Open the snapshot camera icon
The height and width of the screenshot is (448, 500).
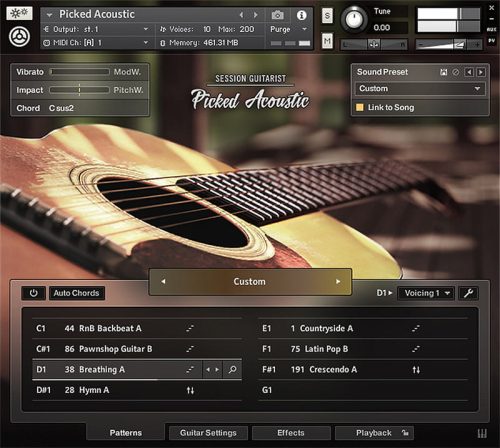(x=277, y=15)
